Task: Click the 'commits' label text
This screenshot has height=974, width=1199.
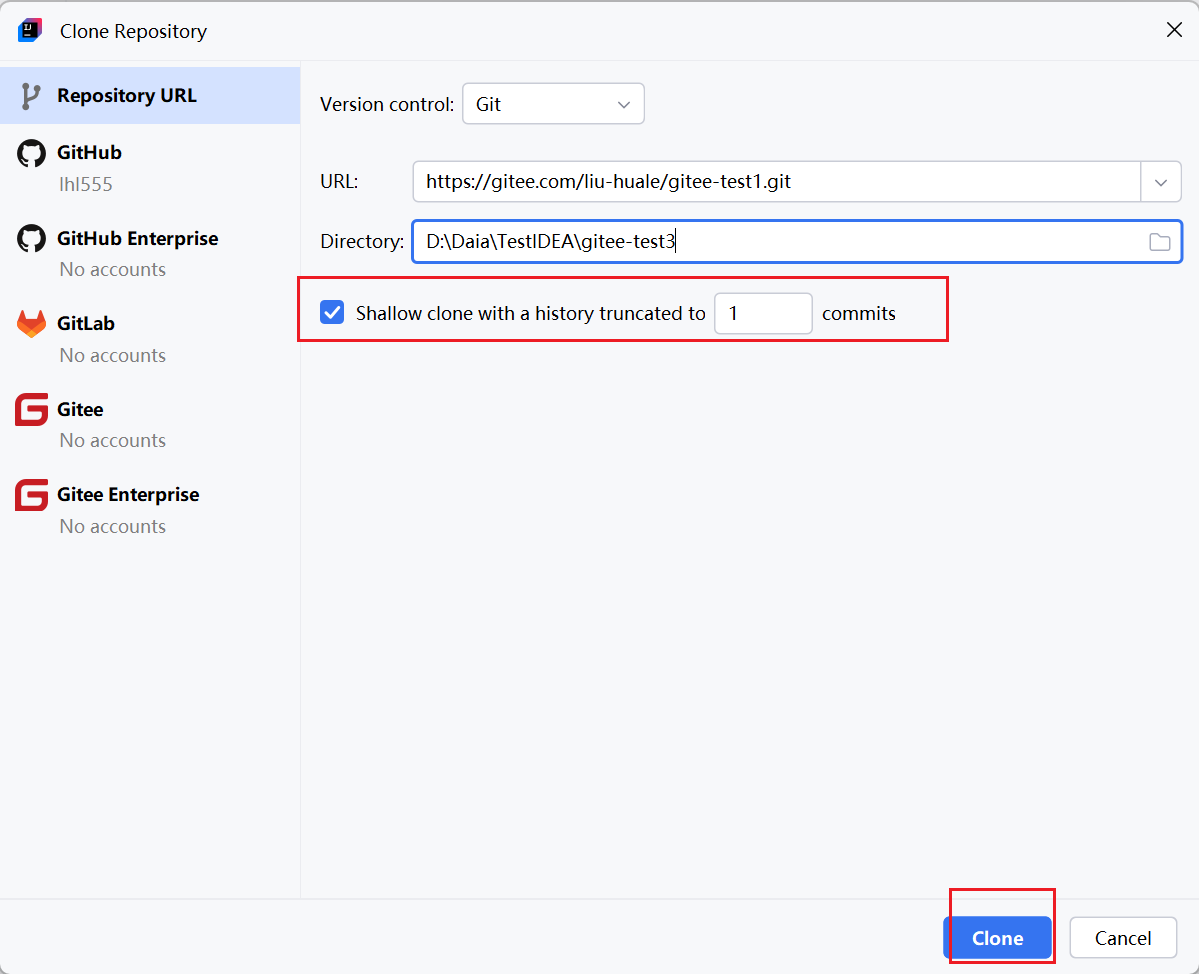Action: click(x=859, y=313)
